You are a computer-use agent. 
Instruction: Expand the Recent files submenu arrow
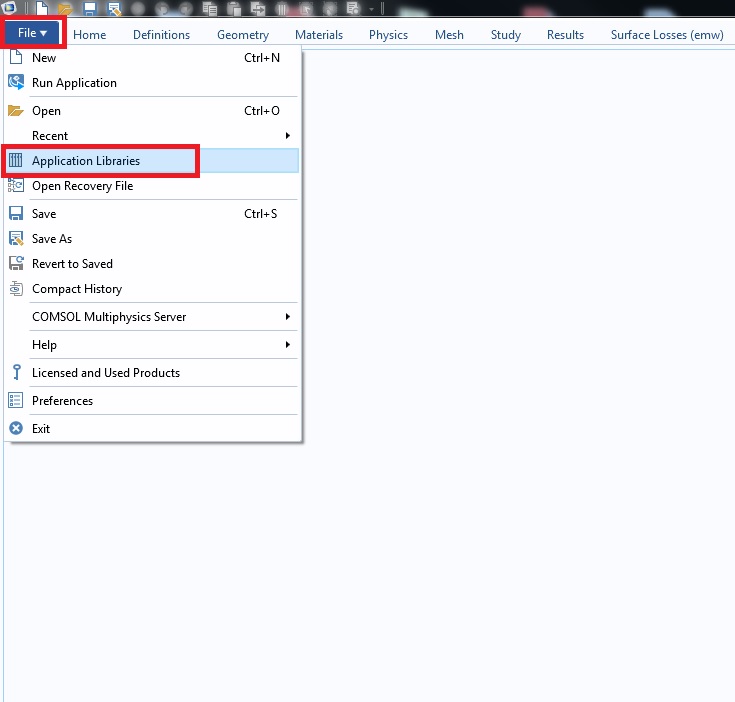pyautogui.click(x=287, y=136)
